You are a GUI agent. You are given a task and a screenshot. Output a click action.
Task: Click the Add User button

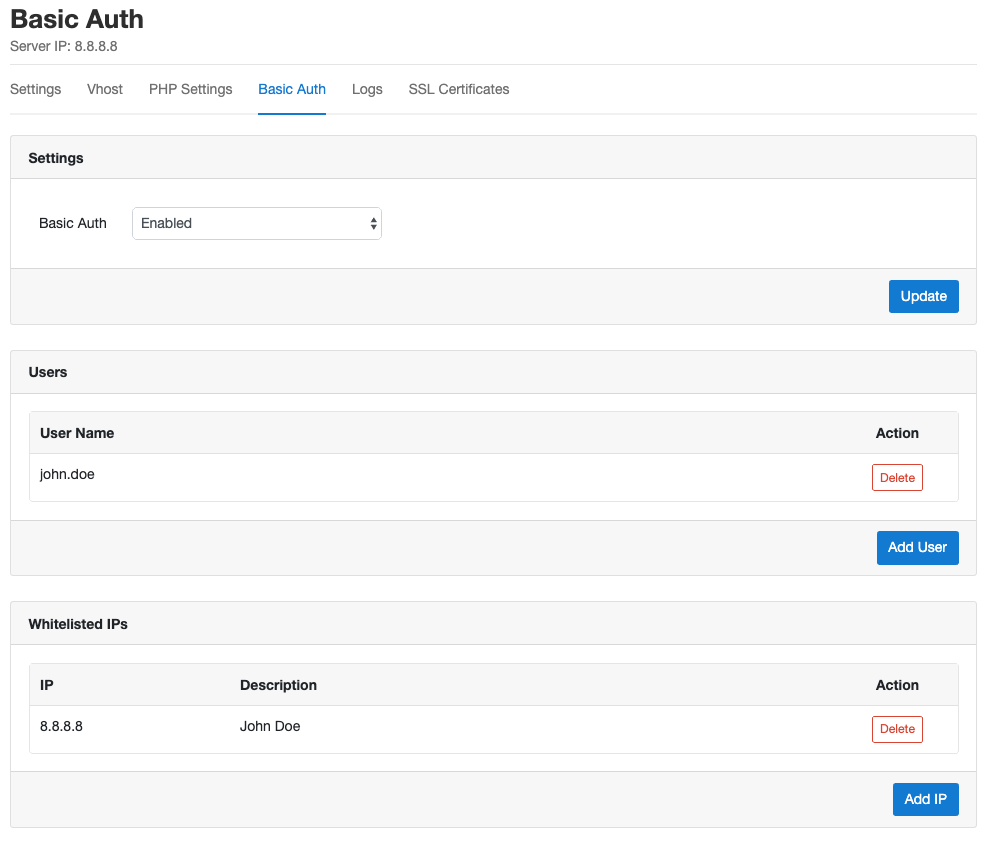(917, 547)
